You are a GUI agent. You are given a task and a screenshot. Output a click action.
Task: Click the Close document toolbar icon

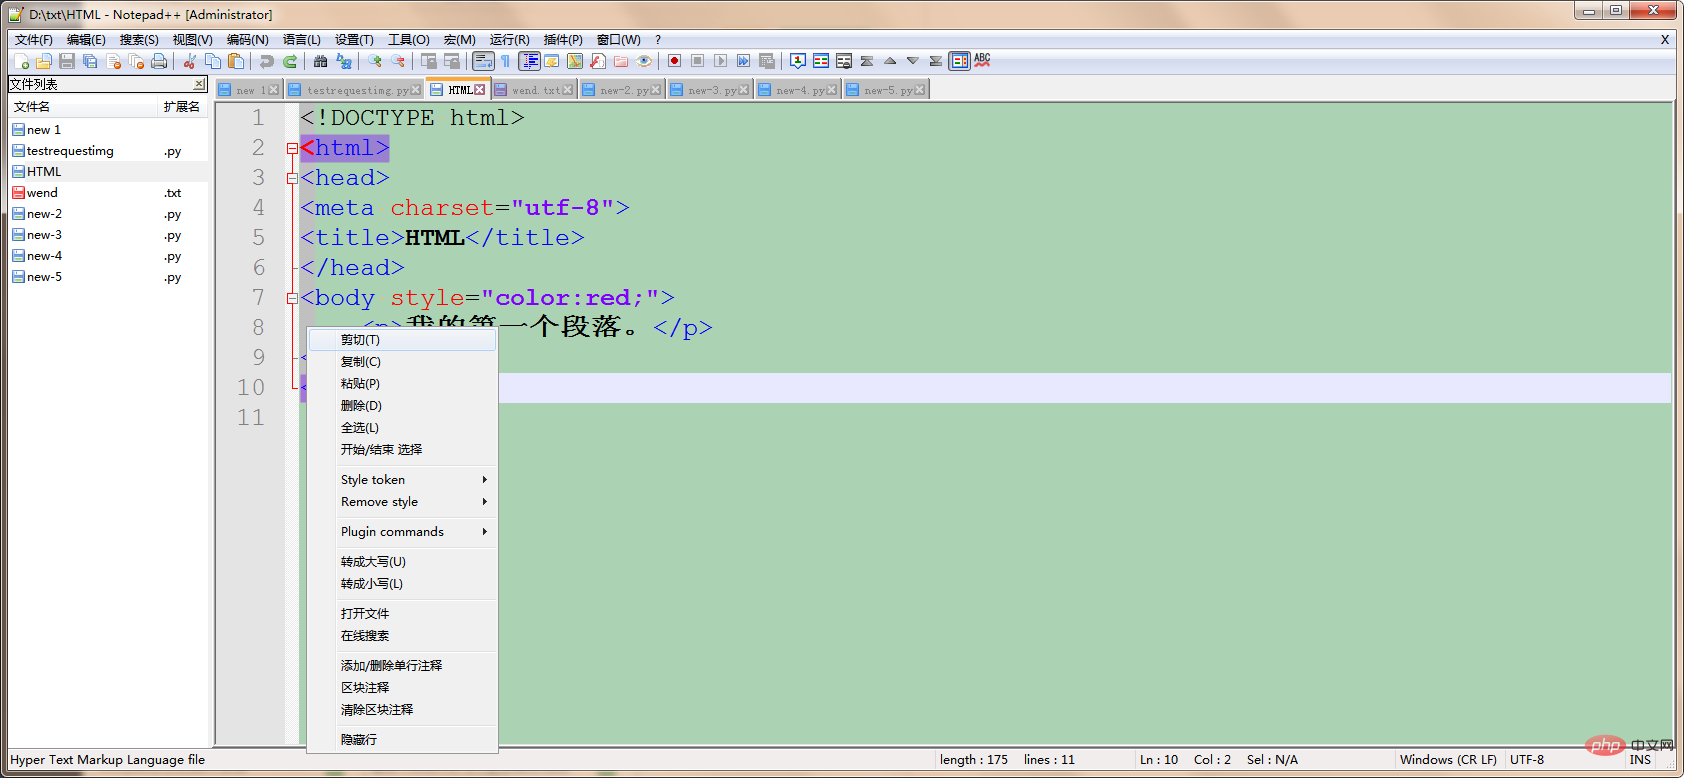tap(113, 61)
